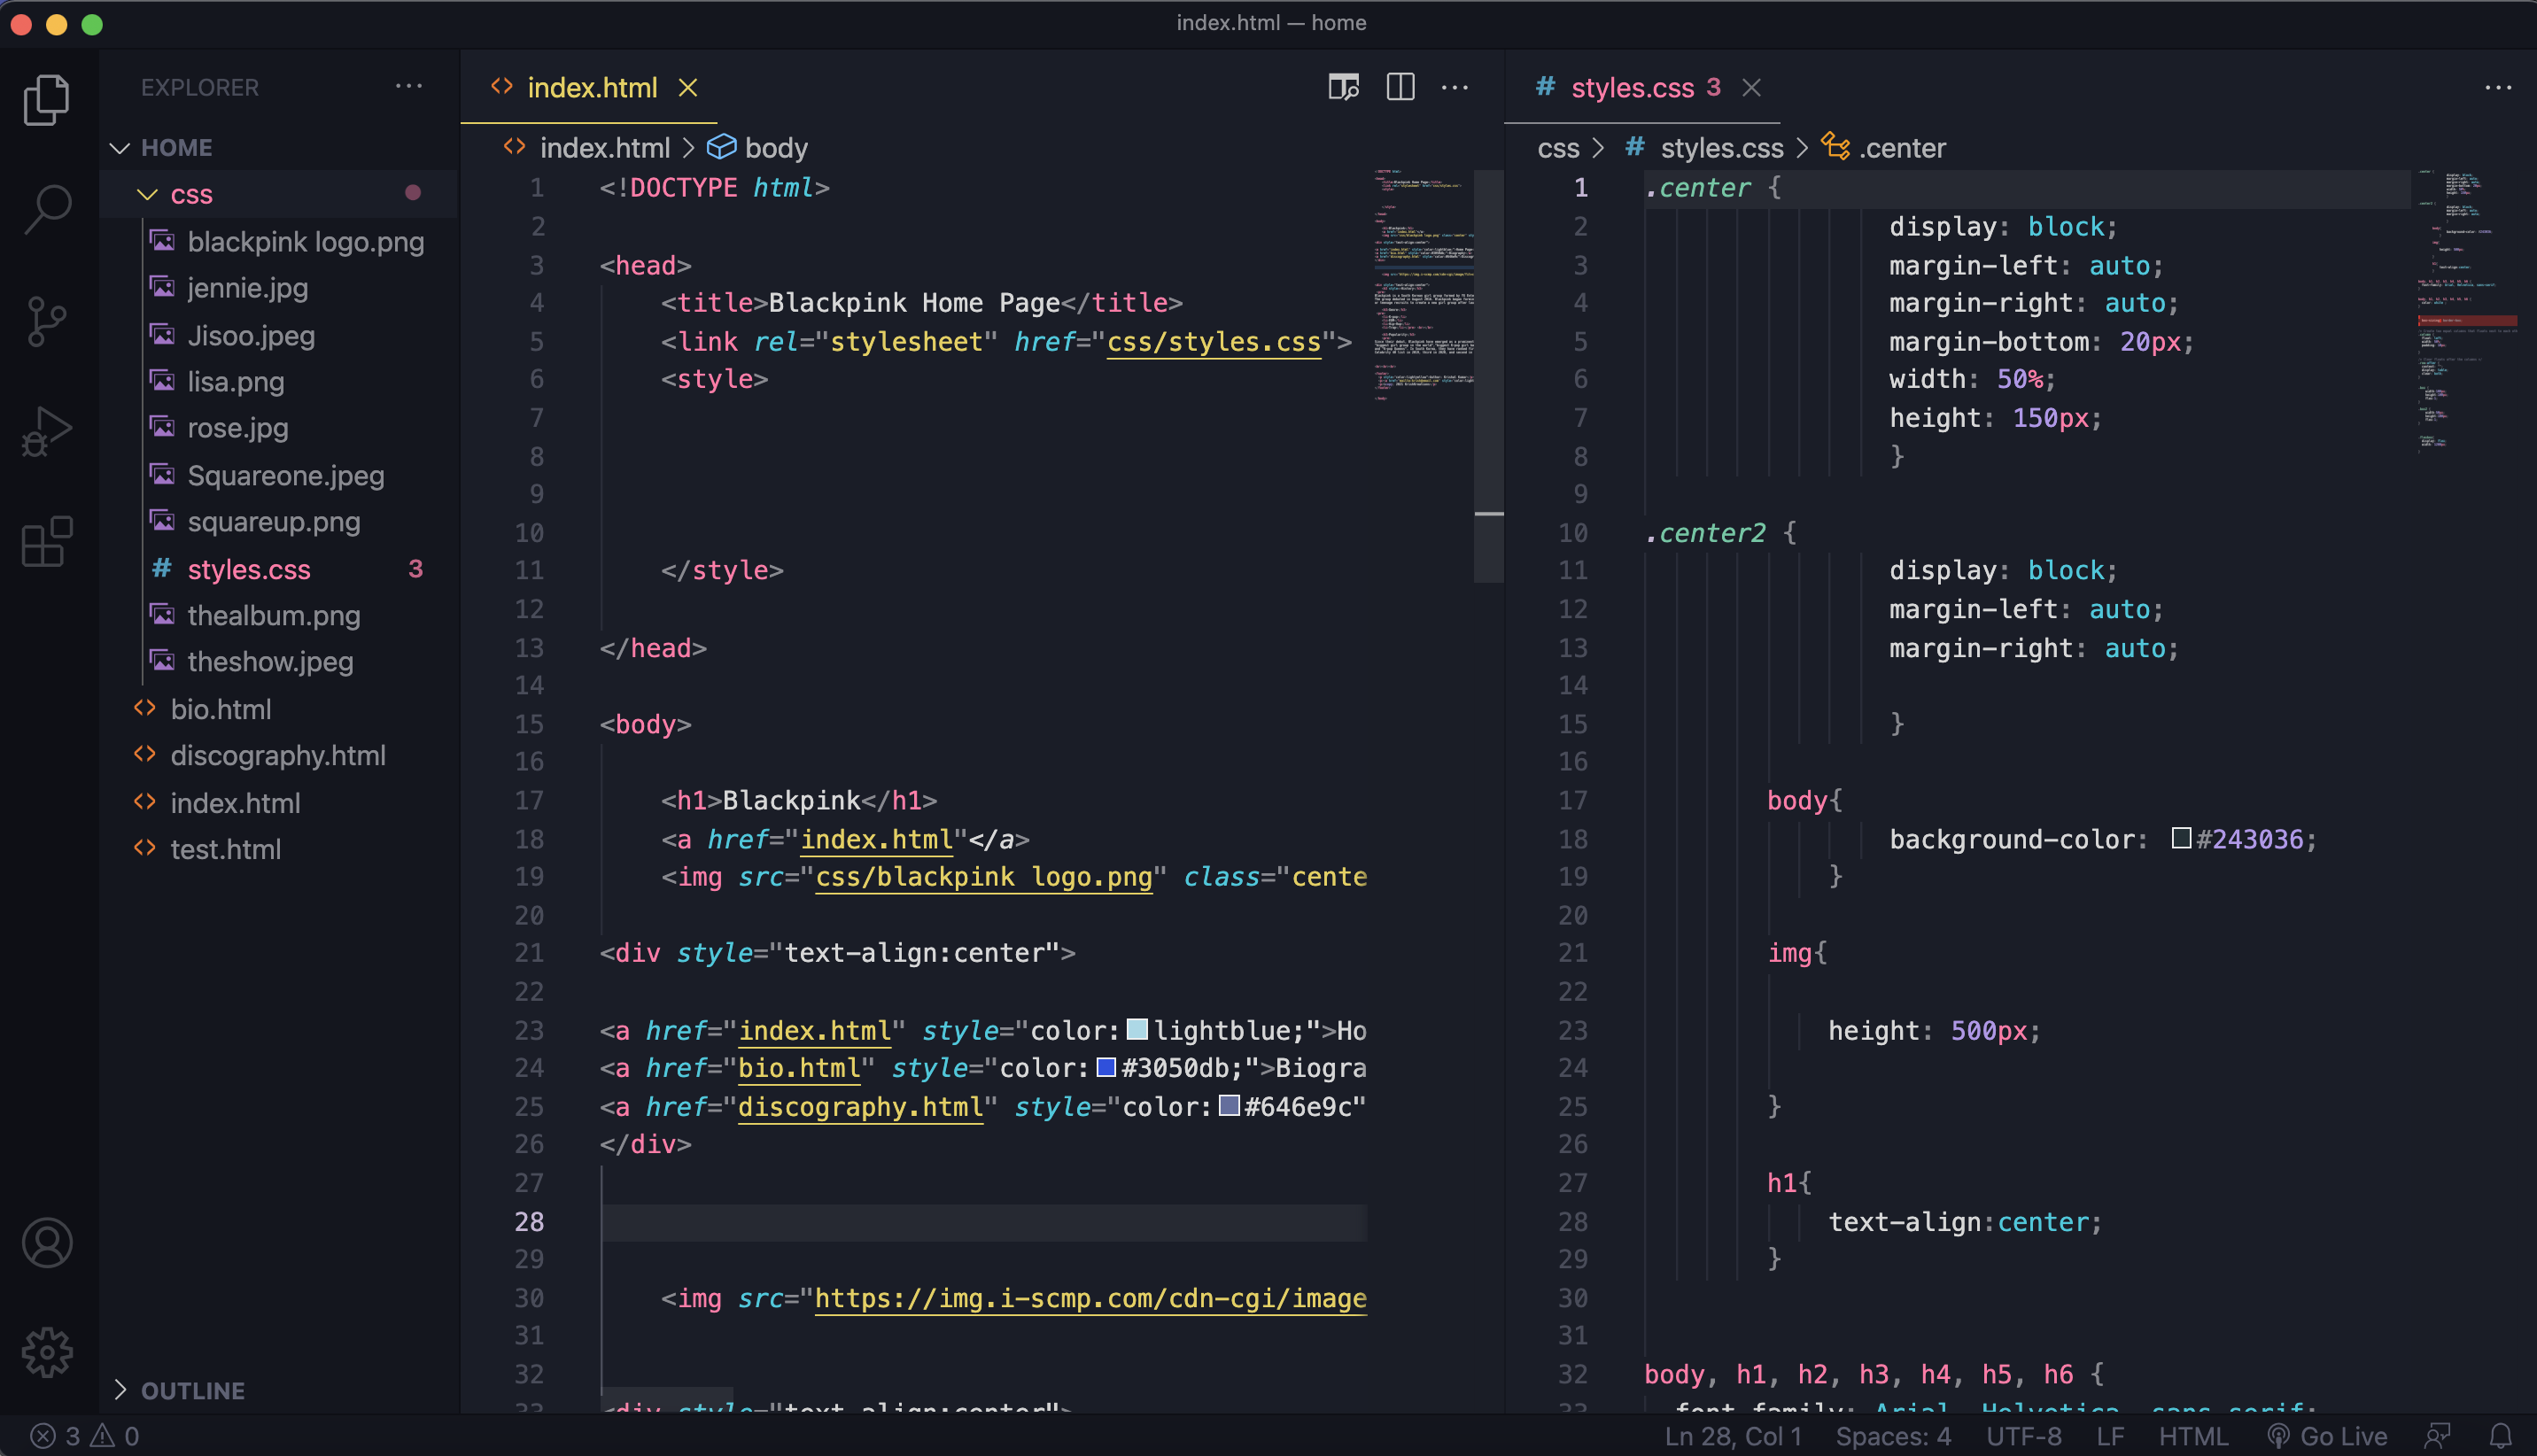Follow the discography.html href link in code
This screenshot has width=2537, height=1456.
(861, 1107)
